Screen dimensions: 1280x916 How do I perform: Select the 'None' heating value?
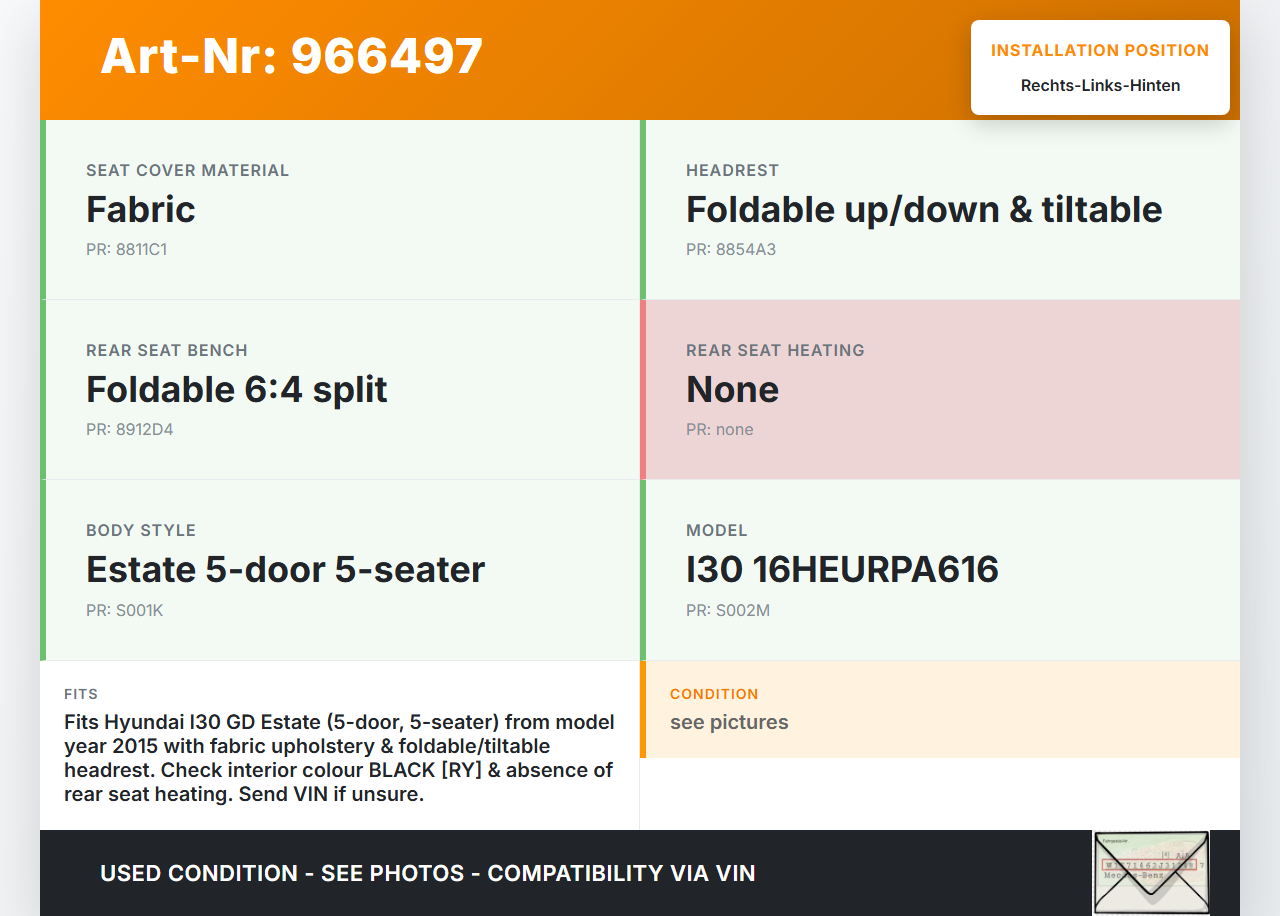[733, 389]
